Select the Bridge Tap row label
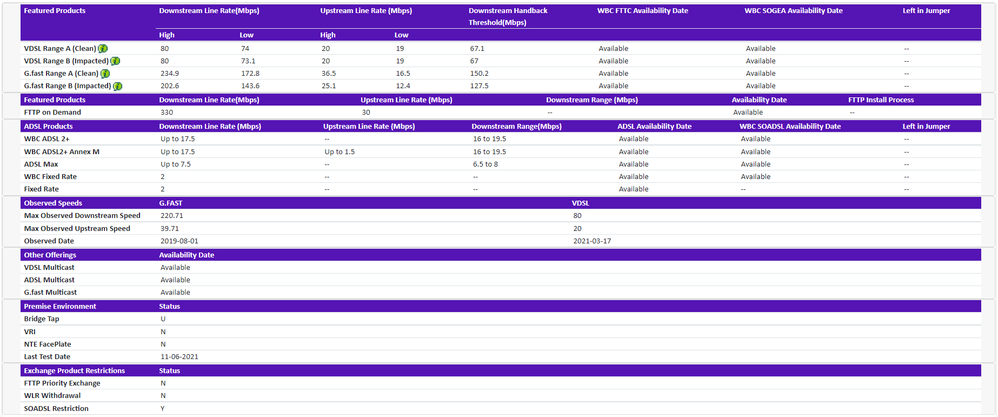Screen dimensions: 998x417 39,318
